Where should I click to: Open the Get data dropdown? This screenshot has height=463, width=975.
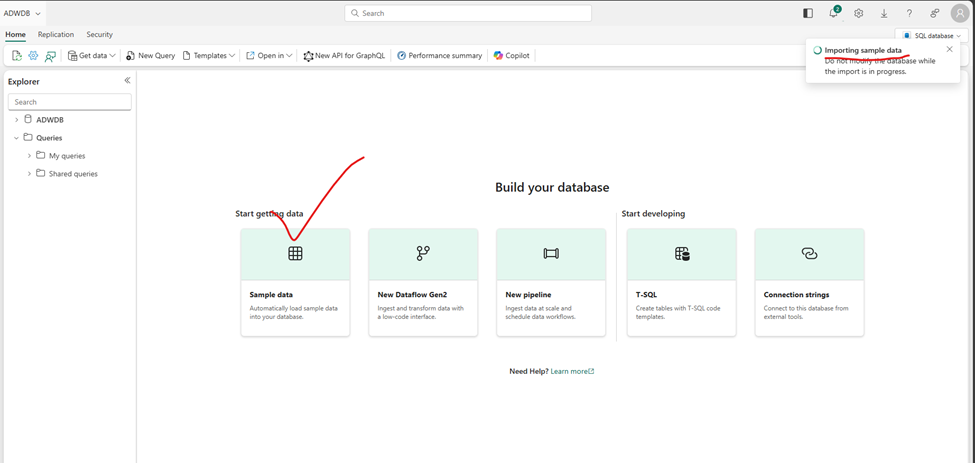(92, 56)
